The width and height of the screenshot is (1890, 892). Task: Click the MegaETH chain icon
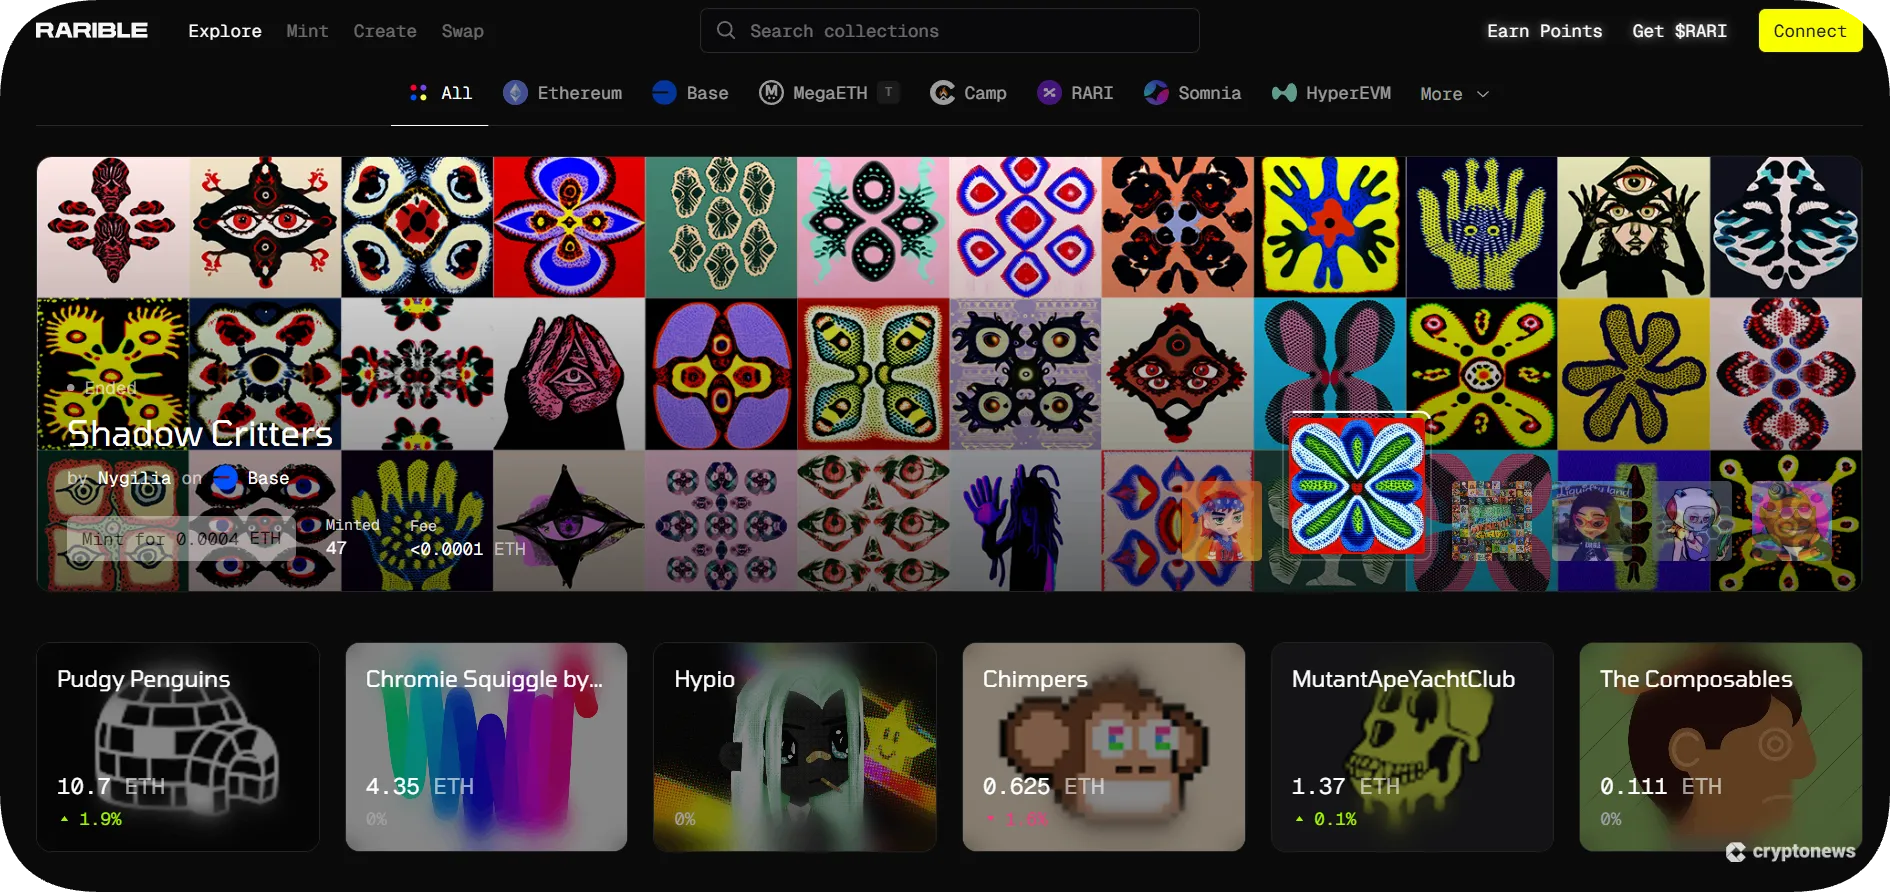click(771, 93)
